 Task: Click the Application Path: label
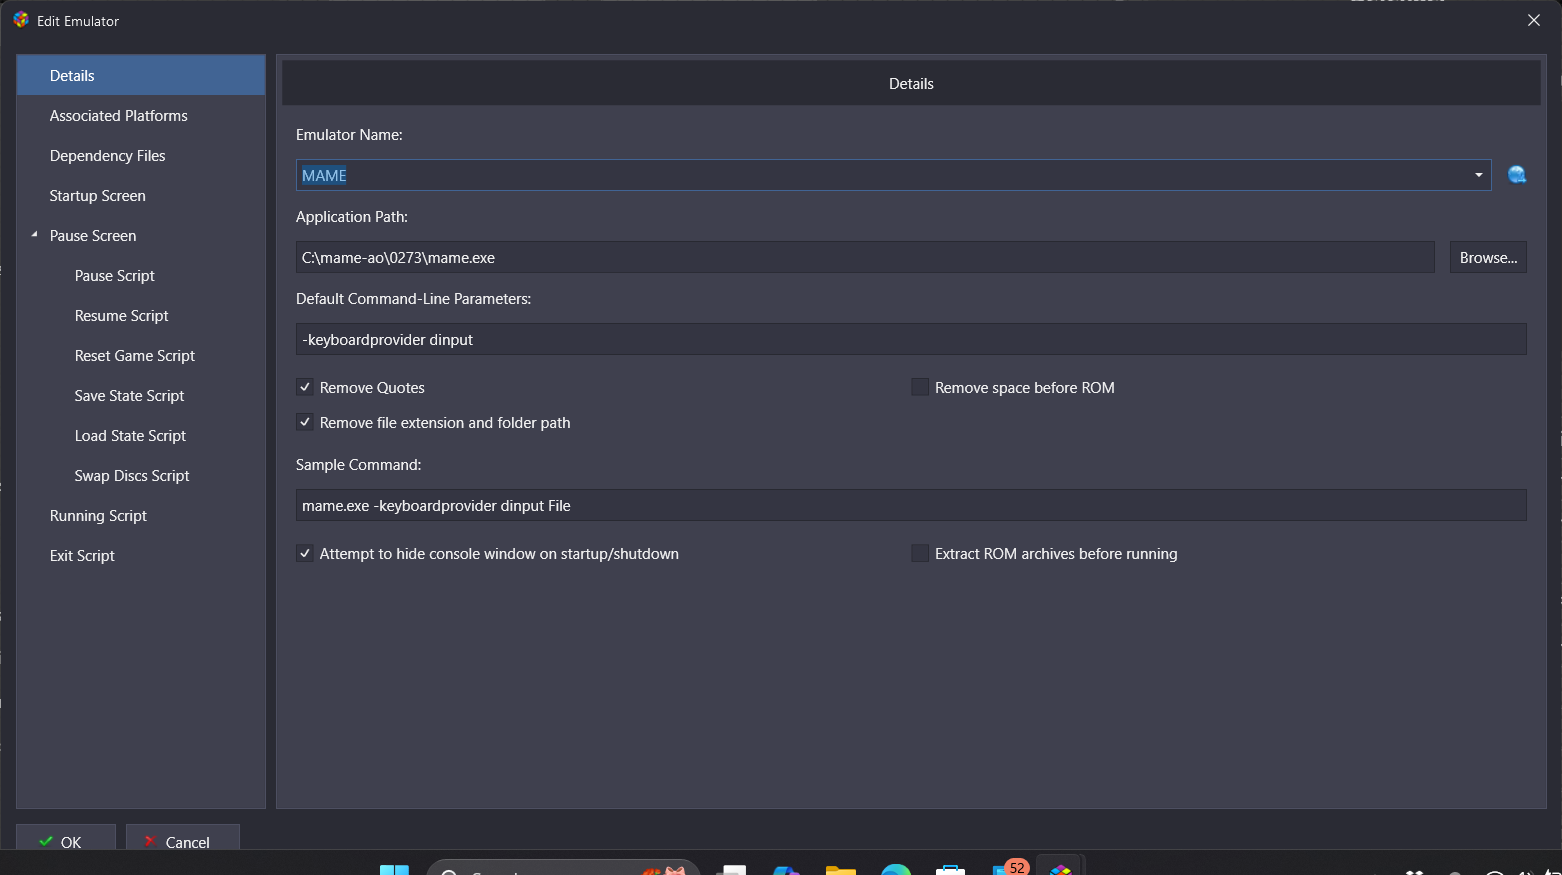point(352,217)
